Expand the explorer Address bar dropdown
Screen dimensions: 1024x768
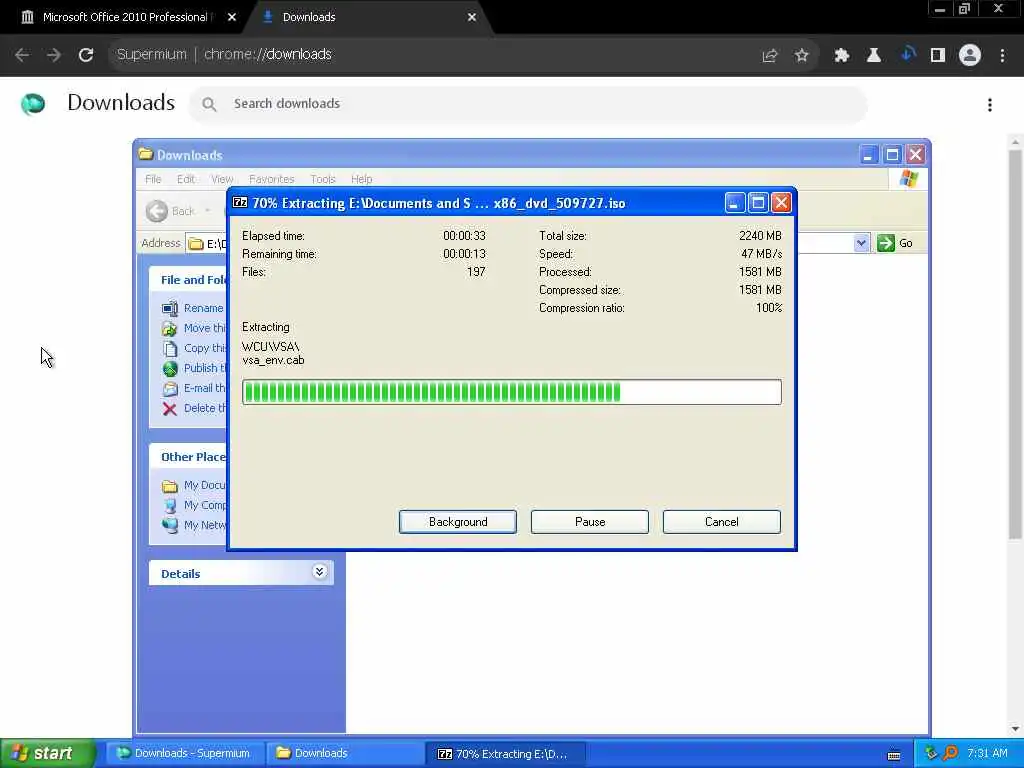click(861, 244)
